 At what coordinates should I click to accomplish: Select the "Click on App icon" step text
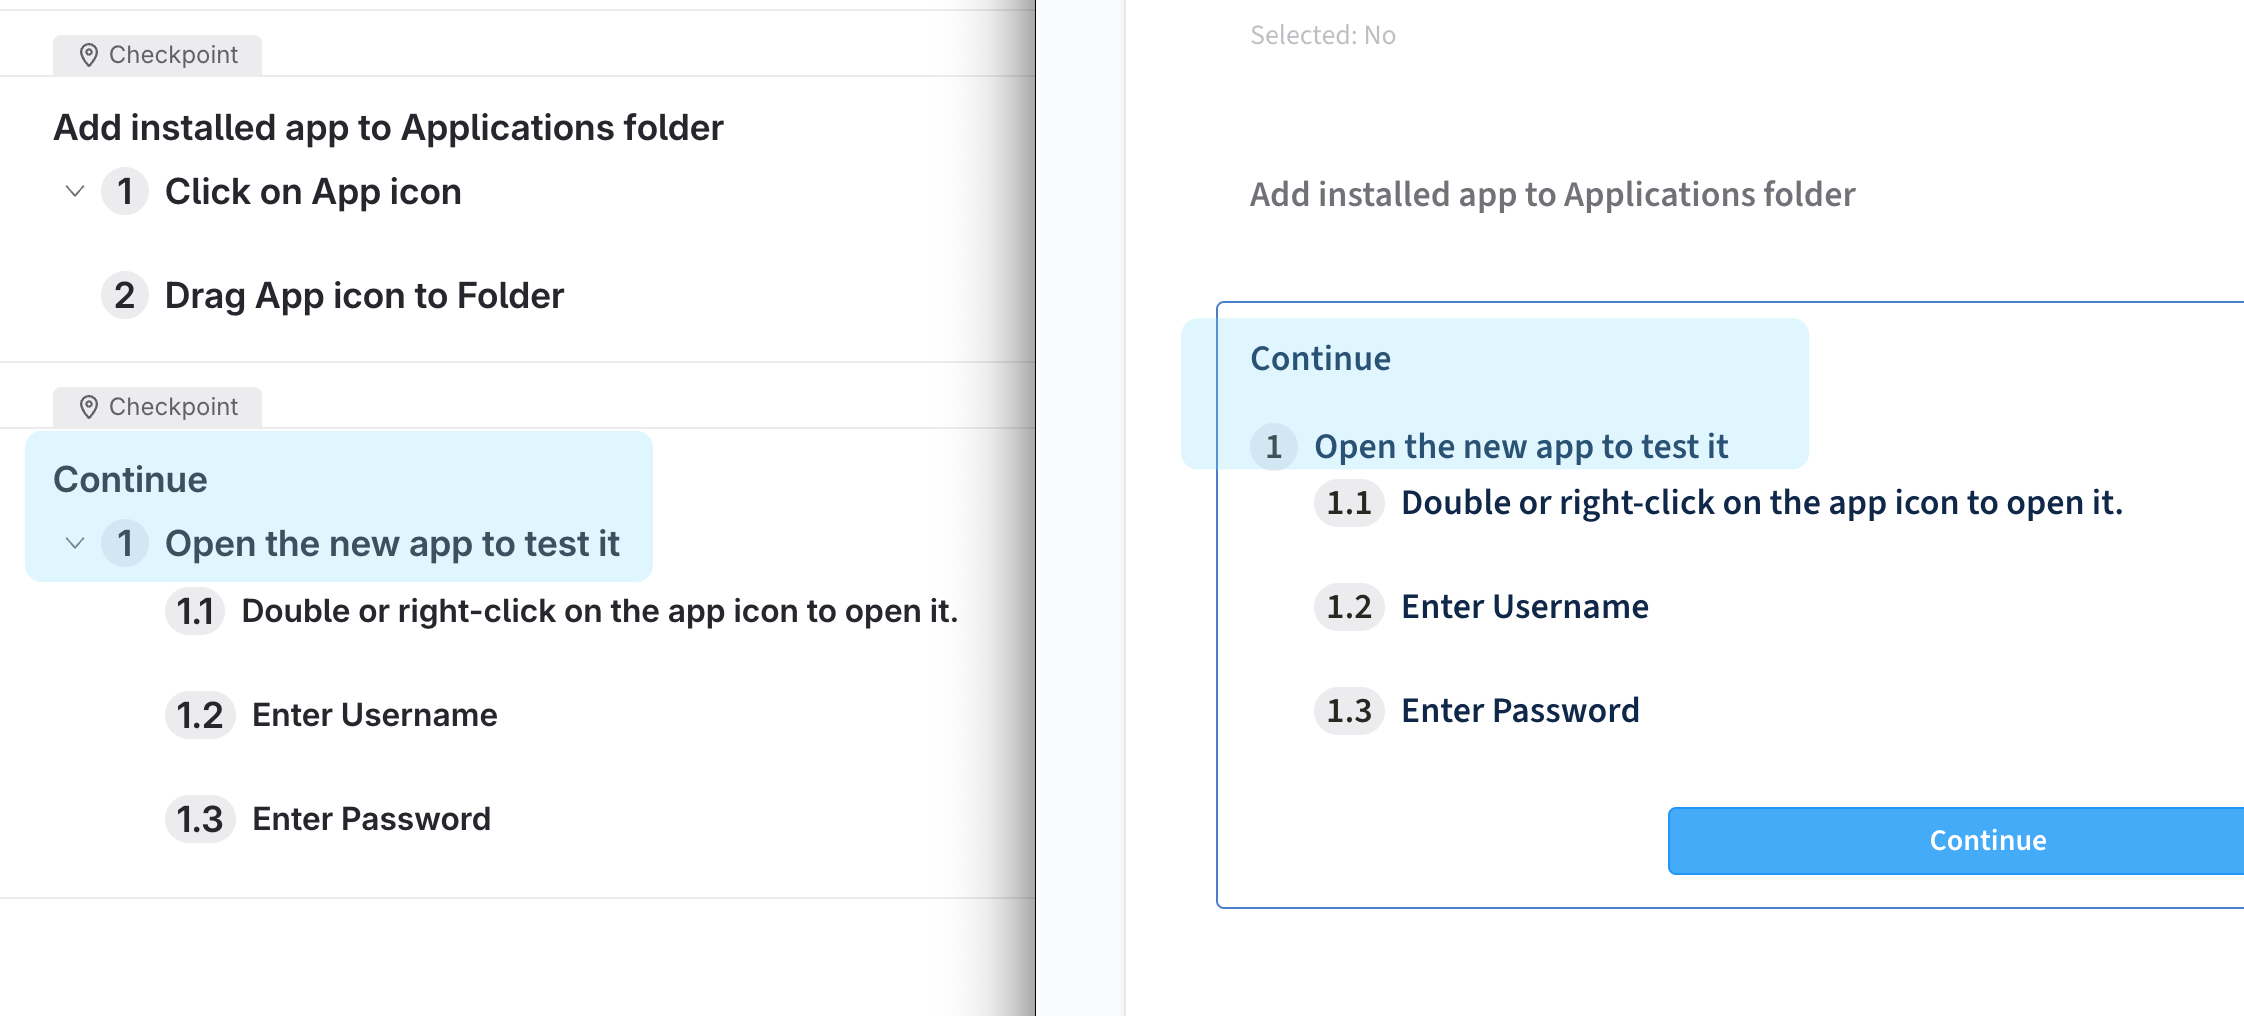click(313, 192)
